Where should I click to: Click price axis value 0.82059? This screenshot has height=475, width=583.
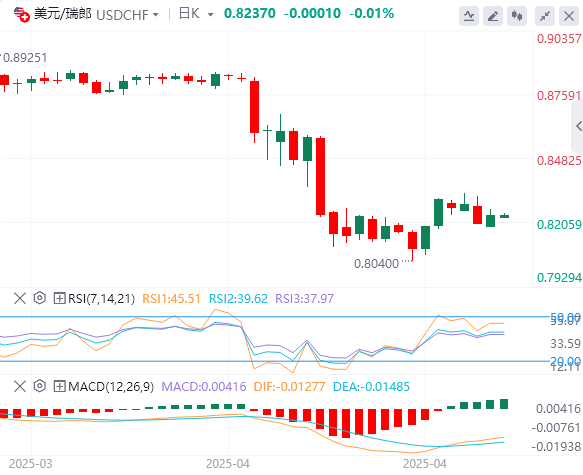point(559,224)
